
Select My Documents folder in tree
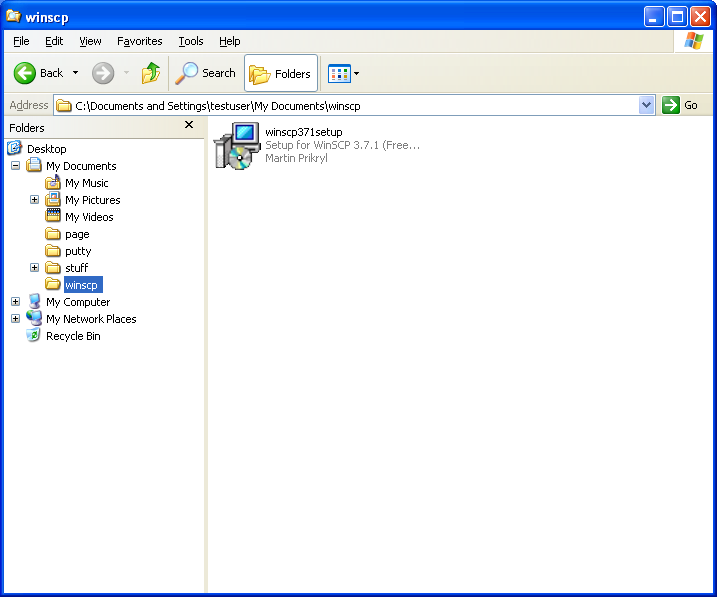coord(81,166)
